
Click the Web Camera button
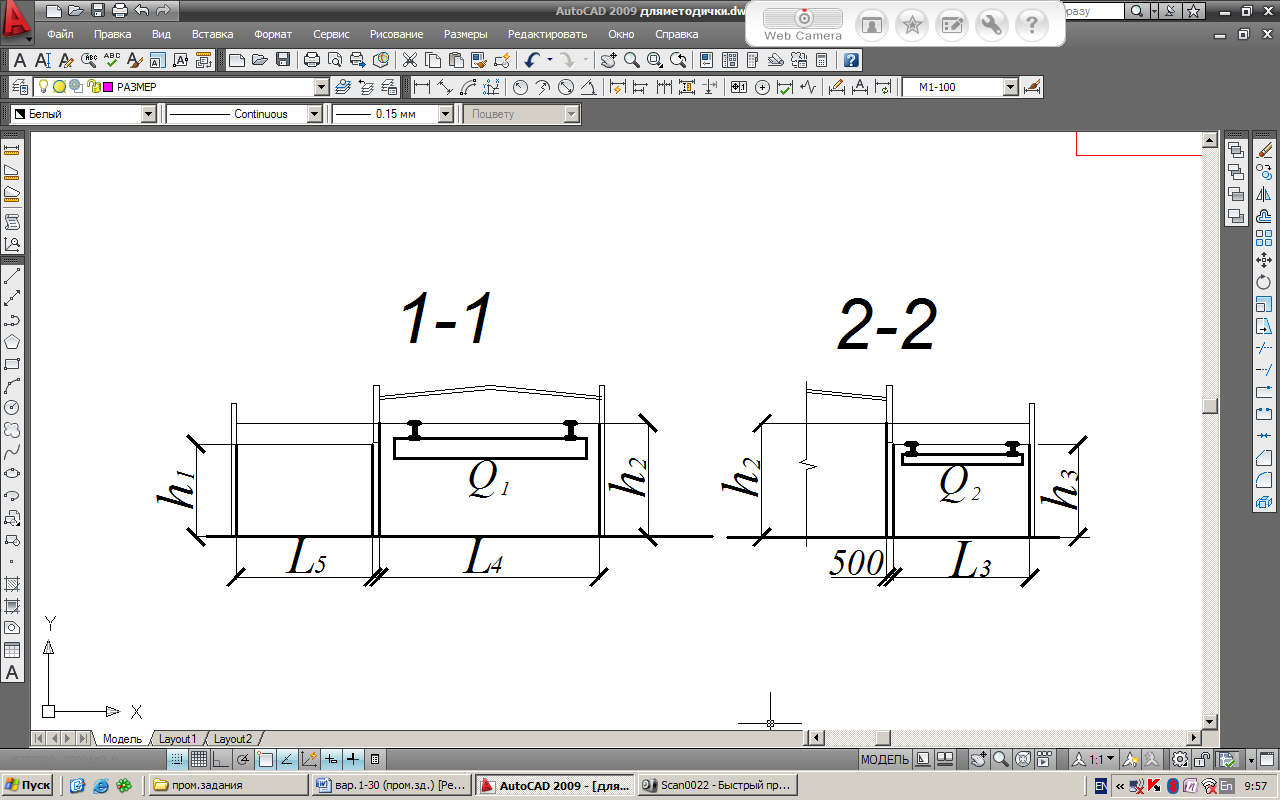pyautogui.click(x=803, y=25)
